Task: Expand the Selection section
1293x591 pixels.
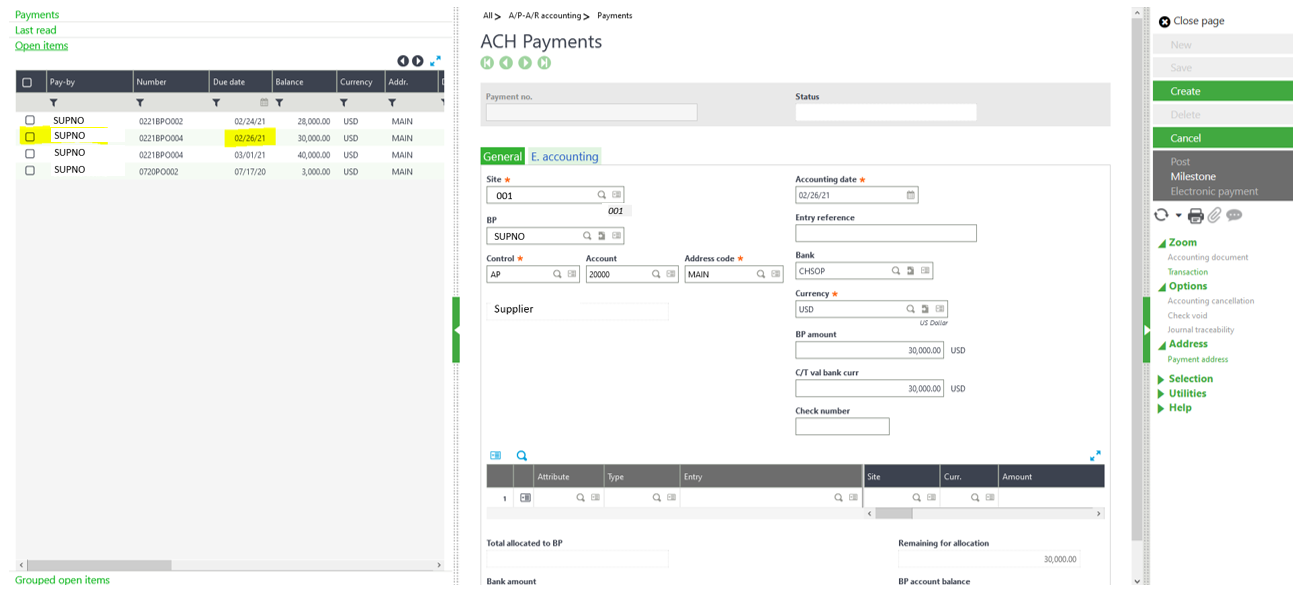Action: click(x=1190, y=379)
